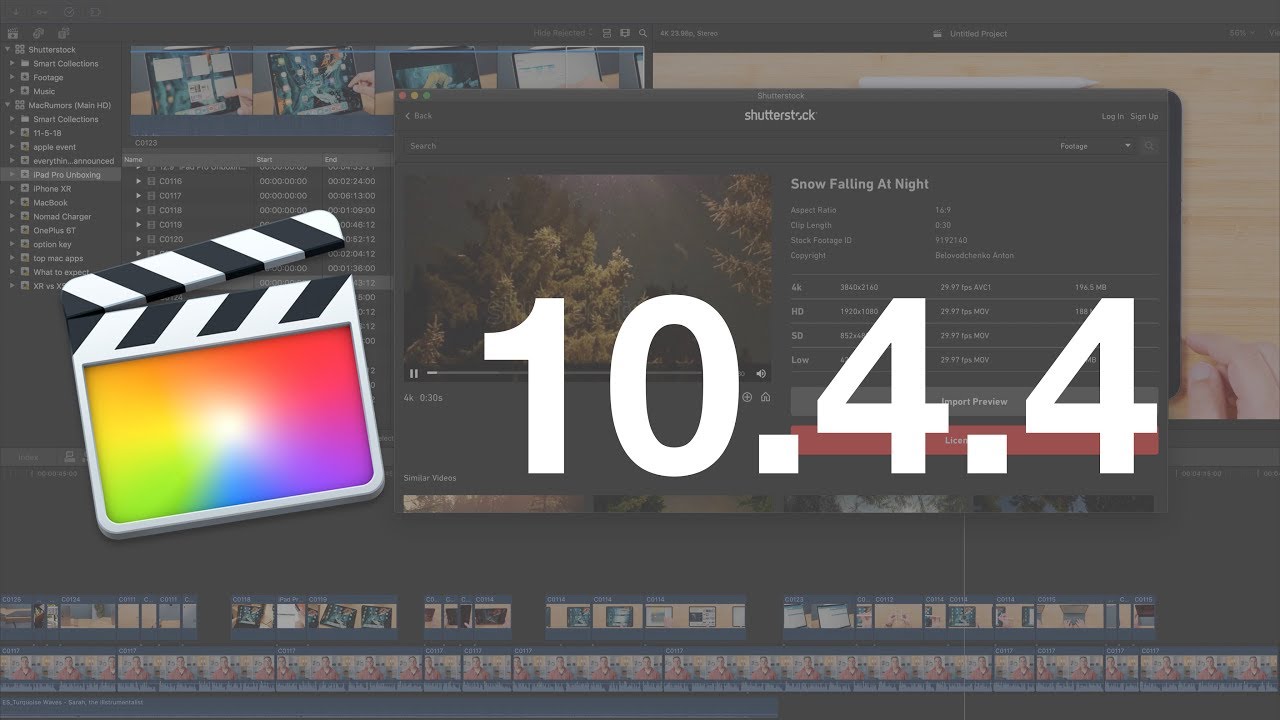Select the iPhone XR event
The image size is (1280, 720).
[52, 188]
